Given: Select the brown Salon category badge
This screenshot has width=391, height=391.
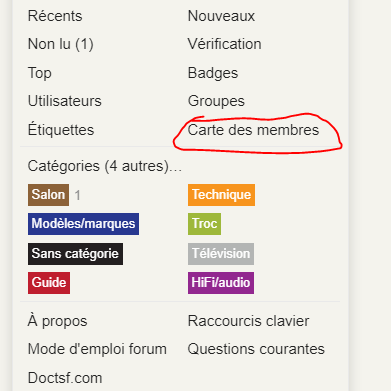Looking at the screenshot, I should coord(48,195).
